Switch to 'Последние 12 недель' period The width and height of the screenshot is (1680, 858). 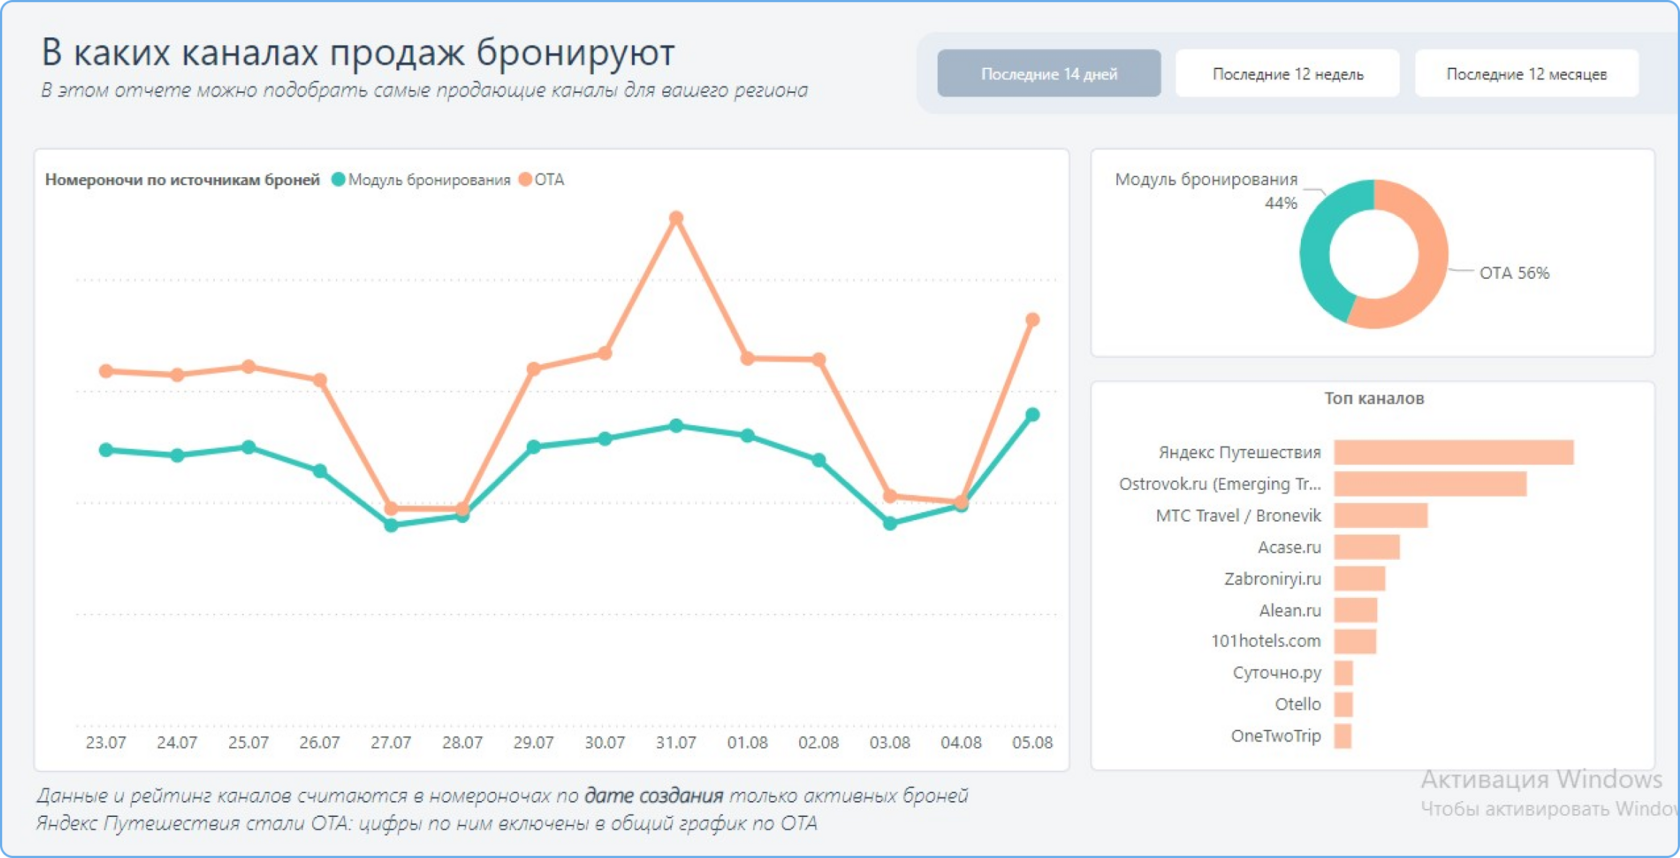tap(1287, 73)
